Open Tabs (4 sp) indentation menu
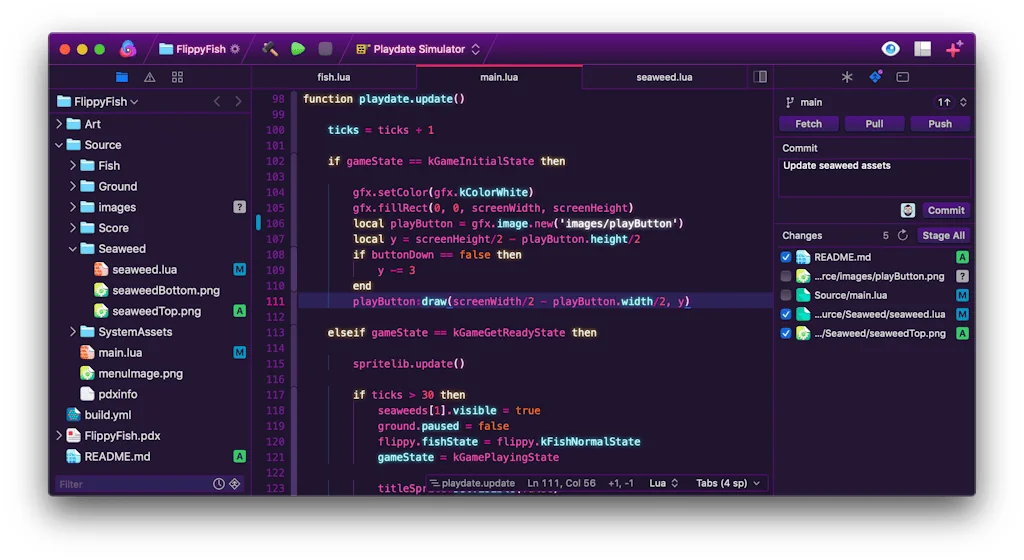The image size is (1024, 560). pyautogui.click(x=728, y=483)
